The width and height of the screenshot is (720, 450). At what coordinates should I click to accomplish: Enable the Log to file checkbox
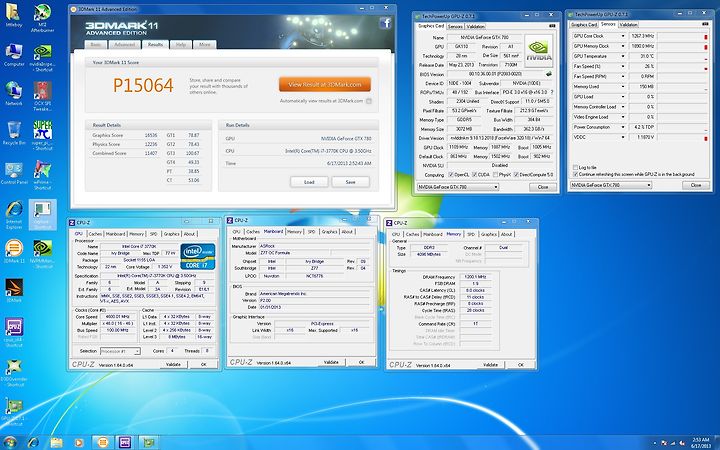tap(575, 168)
